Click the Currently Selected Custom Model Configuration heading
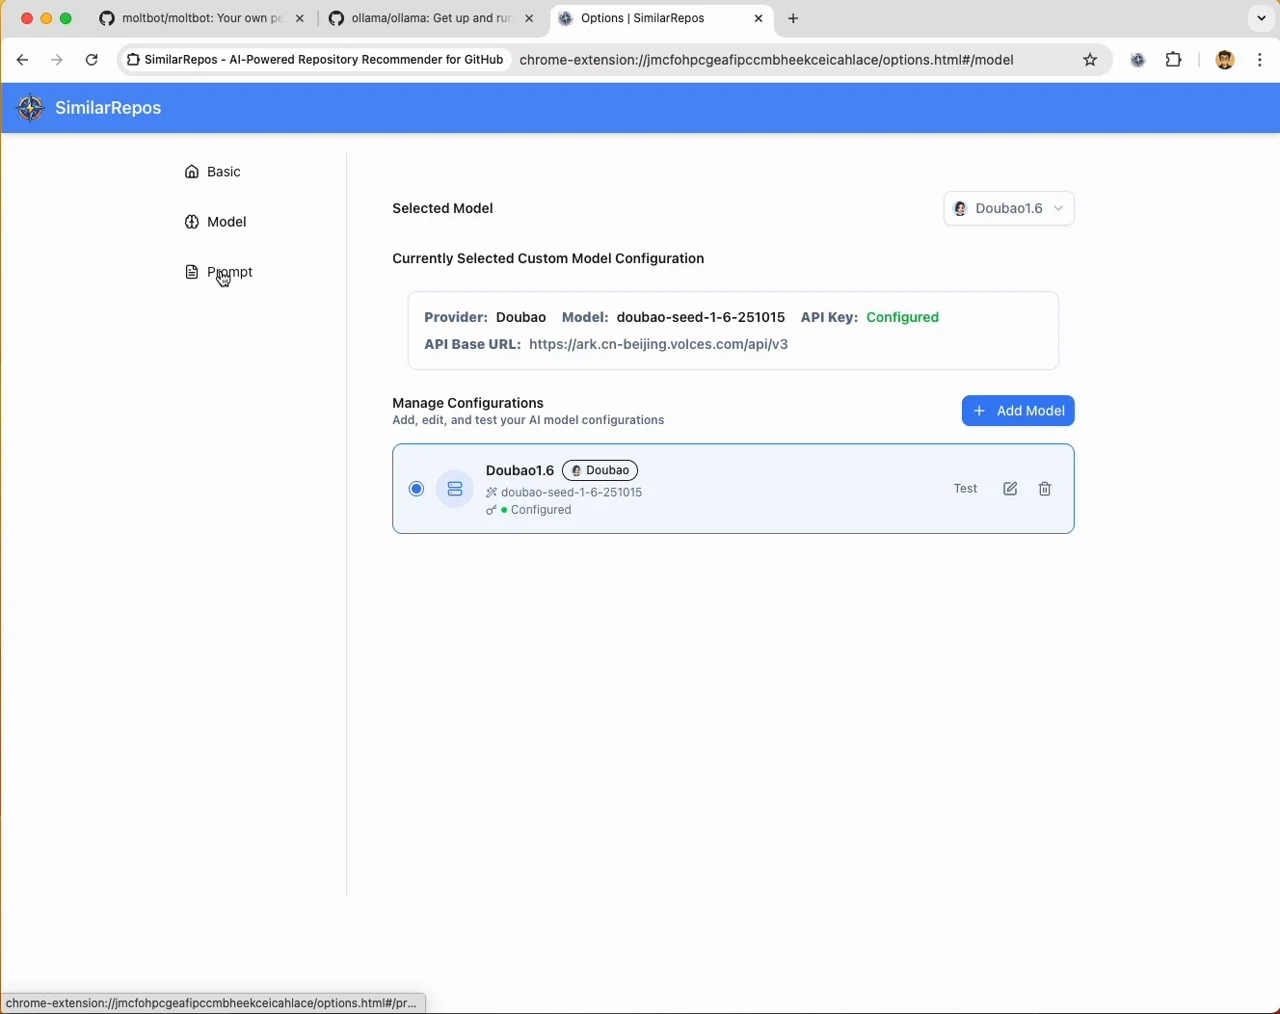The width and height of the screenshot is (1280, 1014). 548,258
